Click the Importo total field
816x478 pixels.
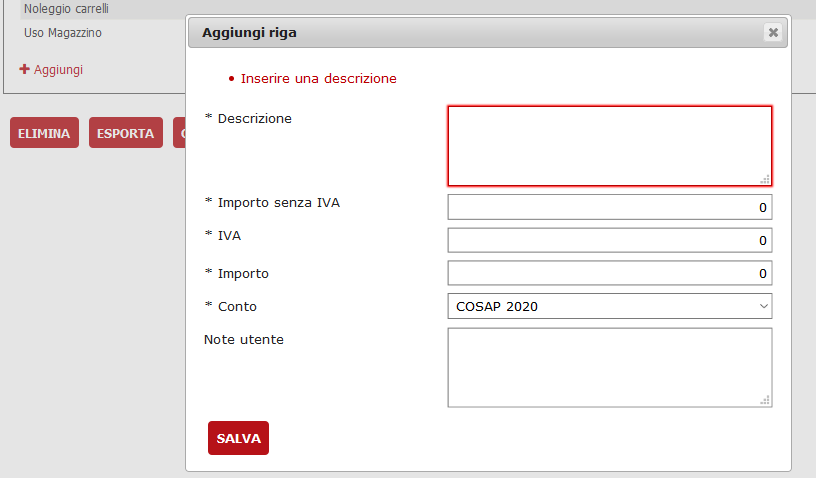coord(609,273)
